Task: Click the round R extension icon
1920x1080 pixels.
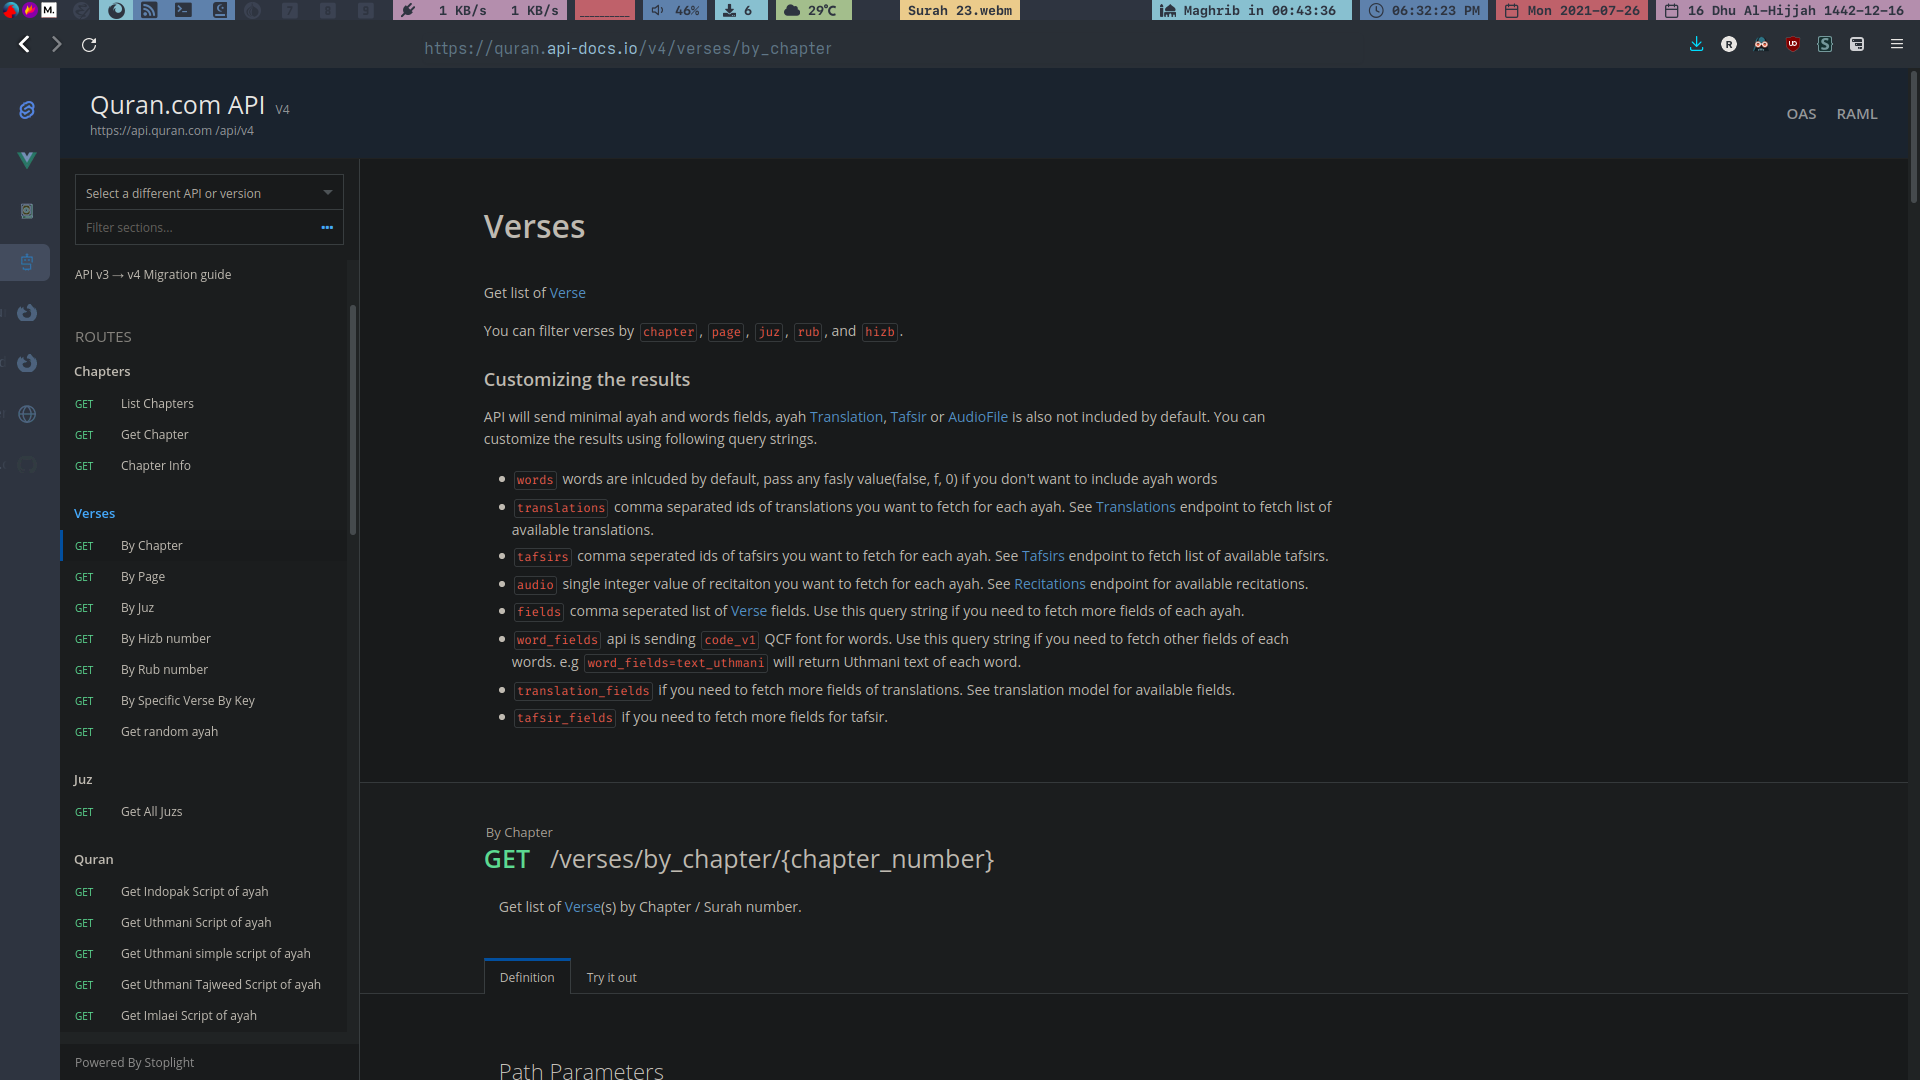Action: tap(1729, 44)
